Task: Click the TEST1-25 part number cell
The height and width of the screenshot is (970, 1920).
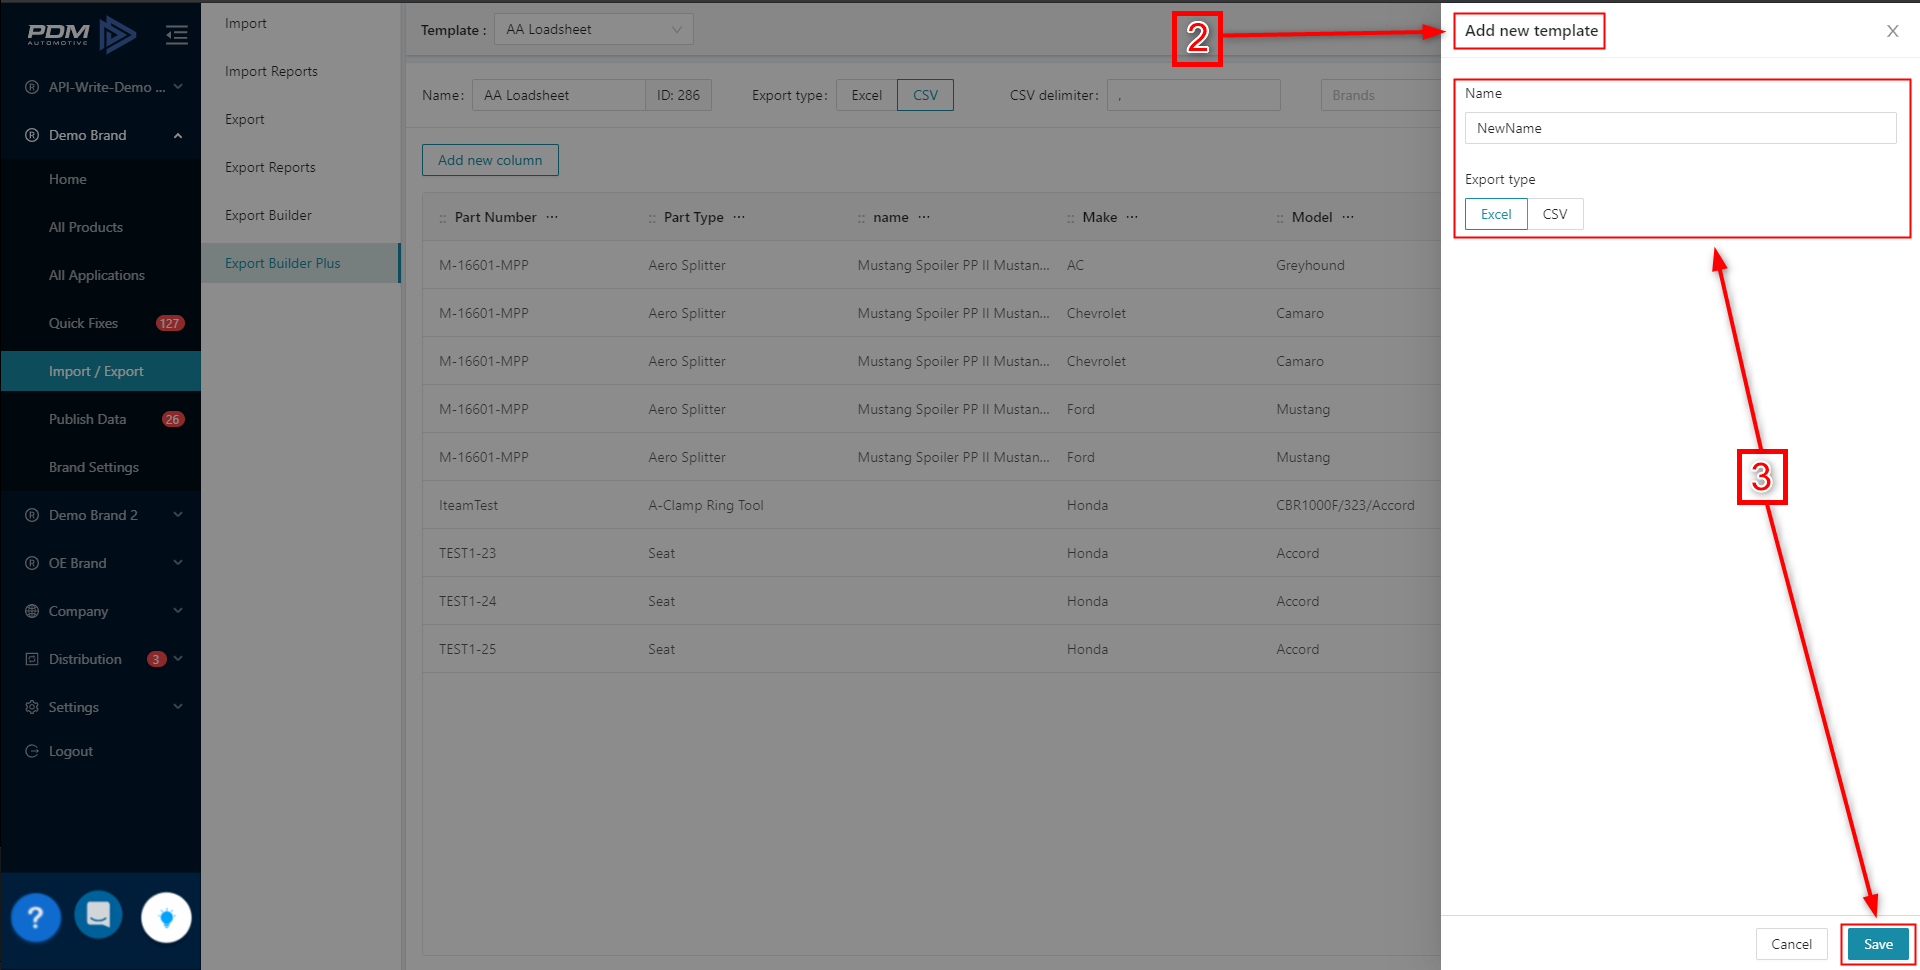Action: point(467,649)
